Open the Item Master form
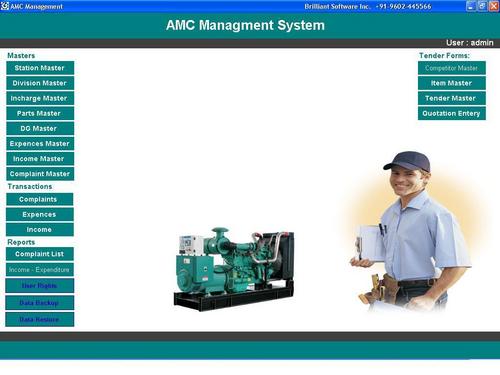Screen dimensions: 500x375 [x=452, y=83]
